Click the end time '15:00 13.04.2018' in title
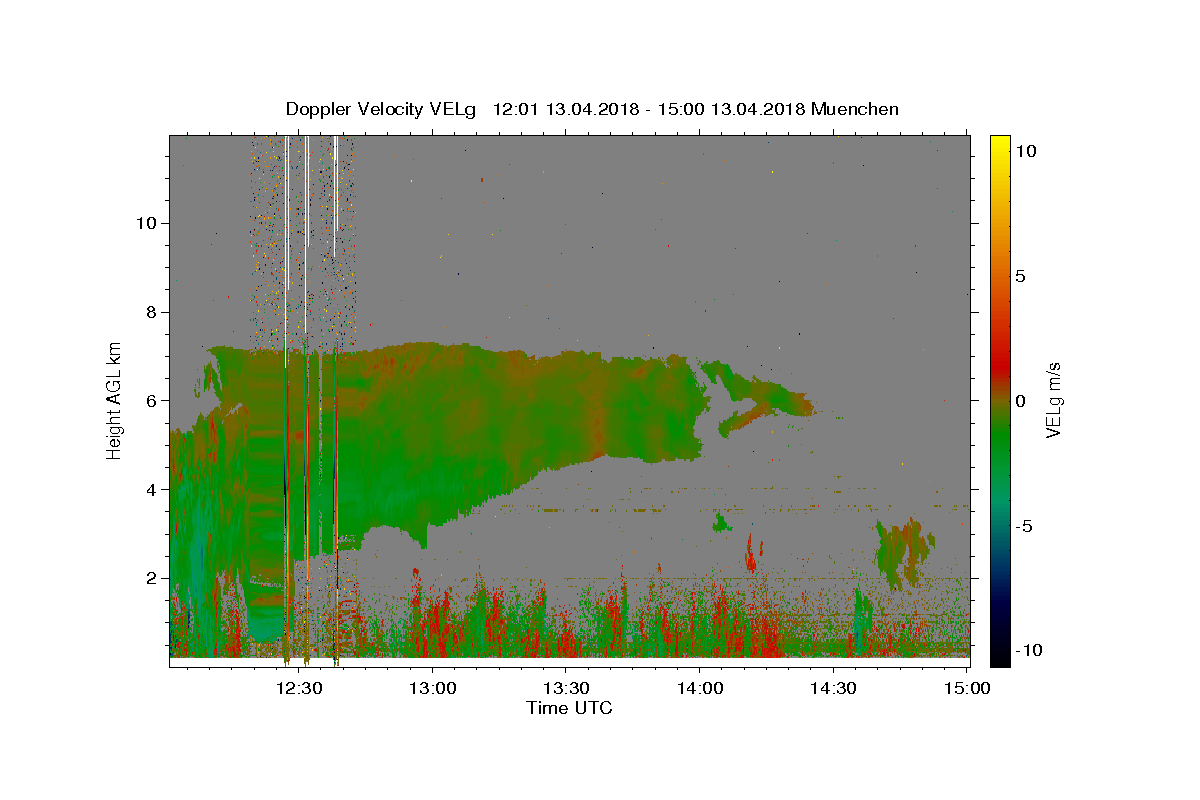 coord(729,109)
